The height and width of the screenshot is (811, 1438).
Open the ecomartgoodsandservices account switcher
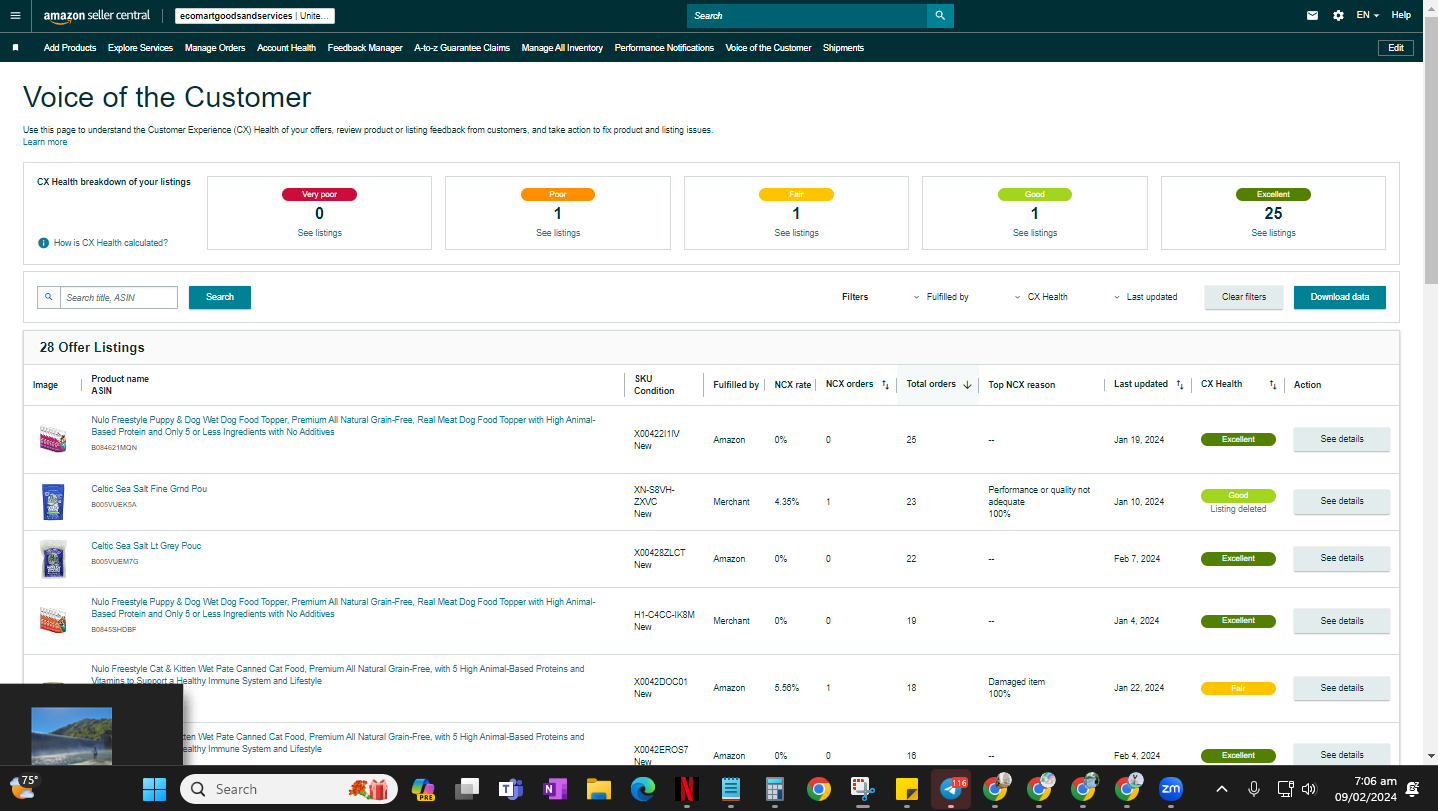255,16
